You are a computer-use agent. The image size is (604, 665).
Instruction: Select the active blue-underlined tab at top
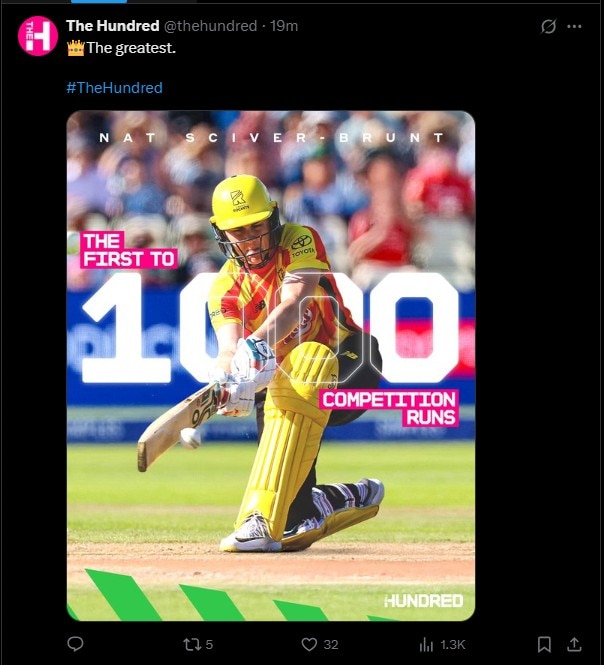pyautogui.click(x=99, y=1)
